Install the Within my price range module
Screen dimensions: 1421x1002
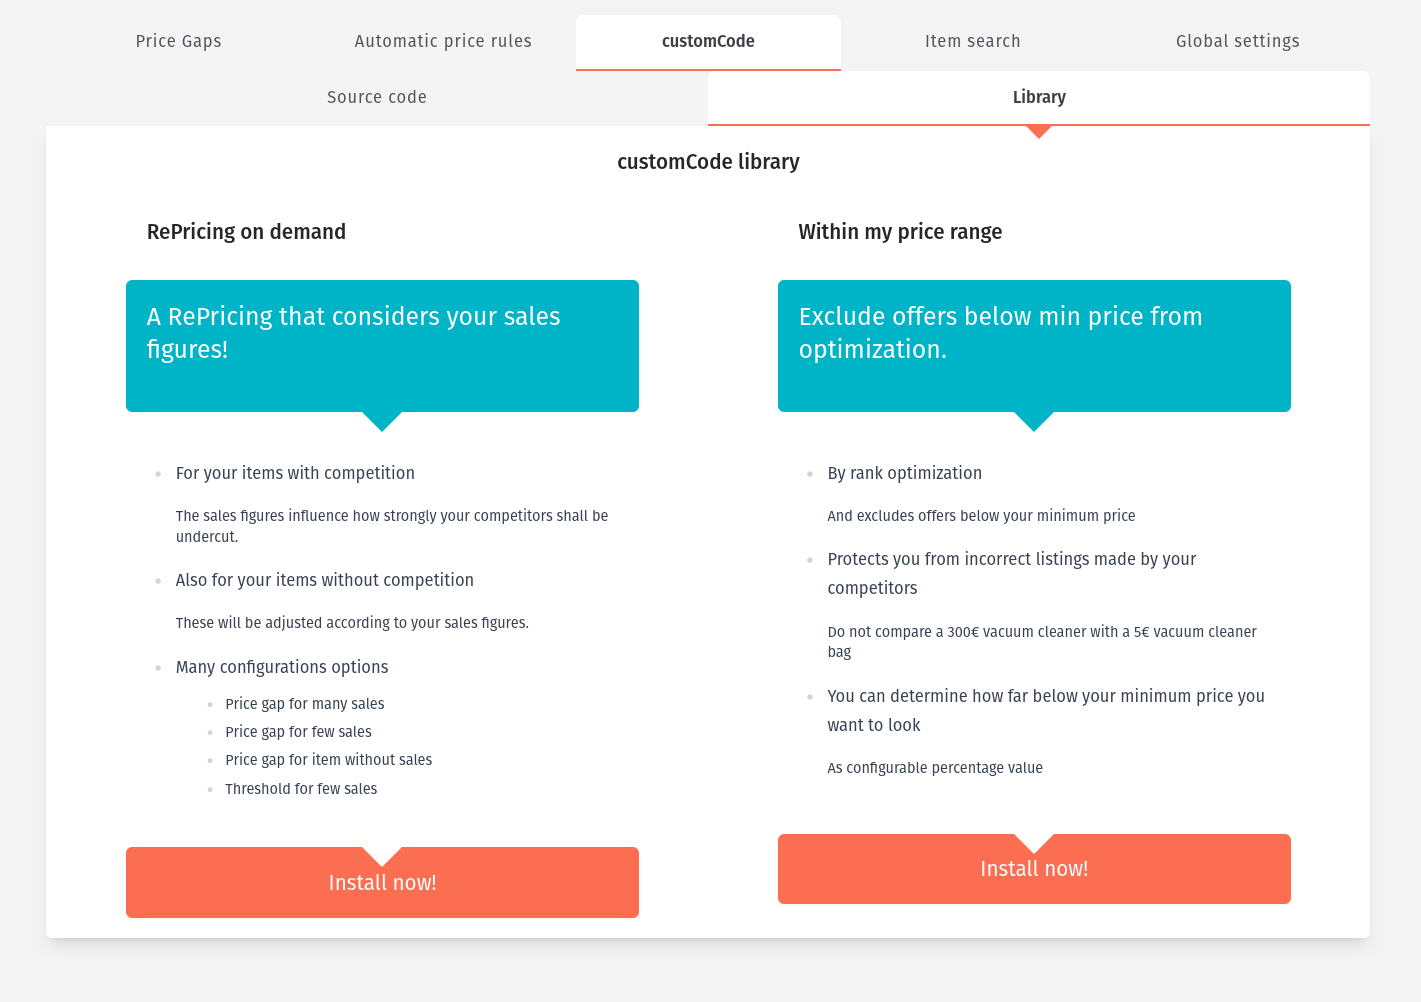(1034, 868)
